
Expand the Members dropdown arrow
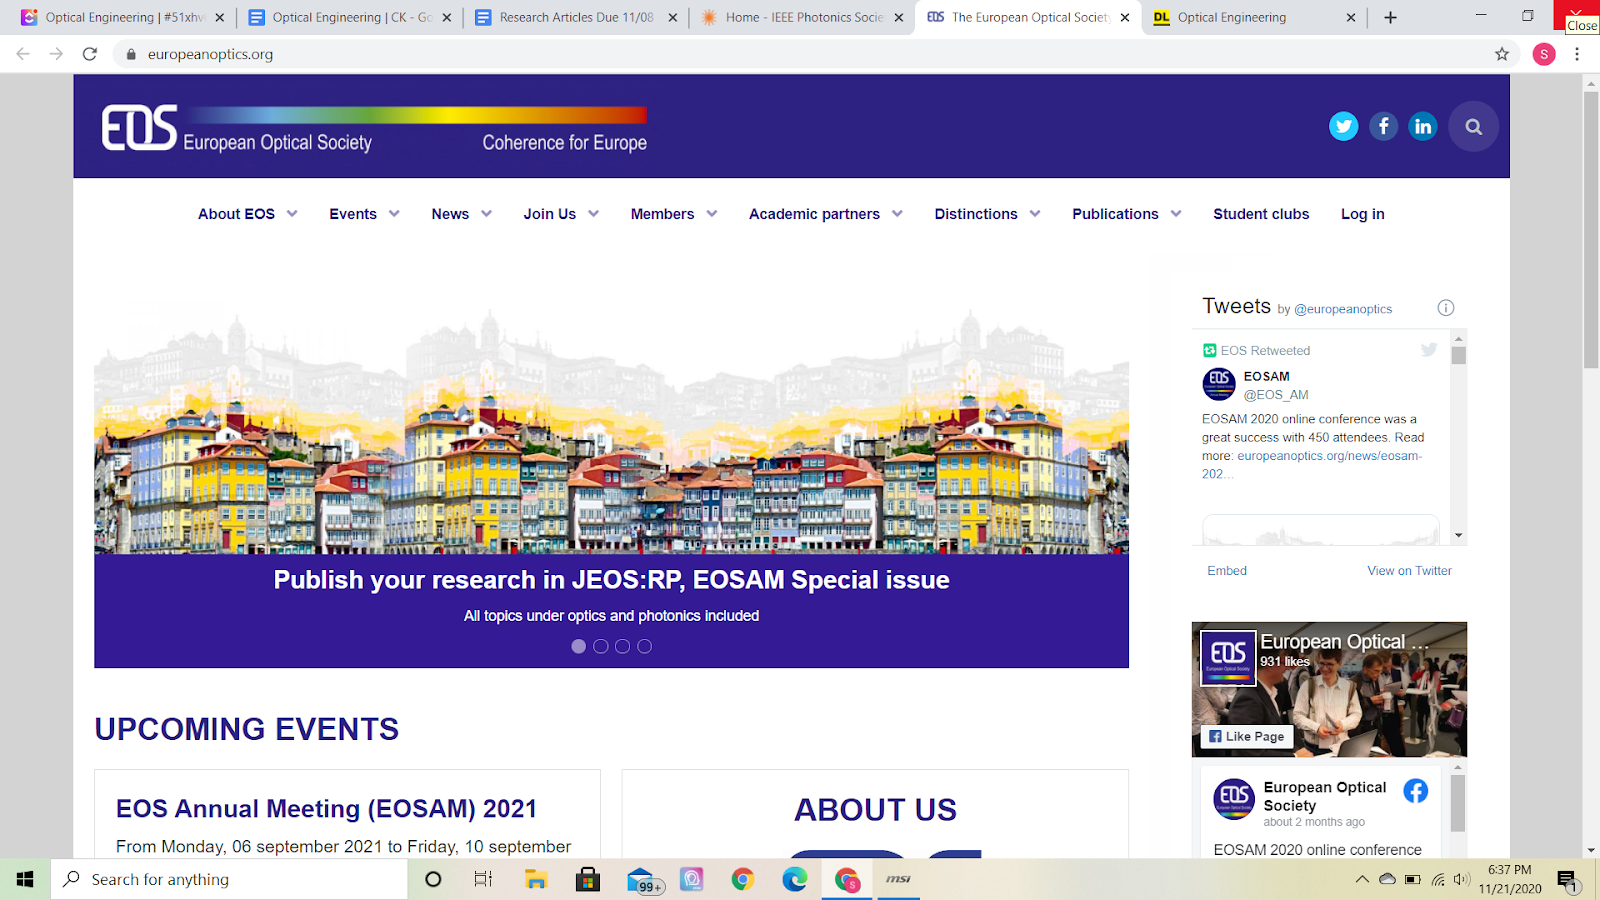711,214
